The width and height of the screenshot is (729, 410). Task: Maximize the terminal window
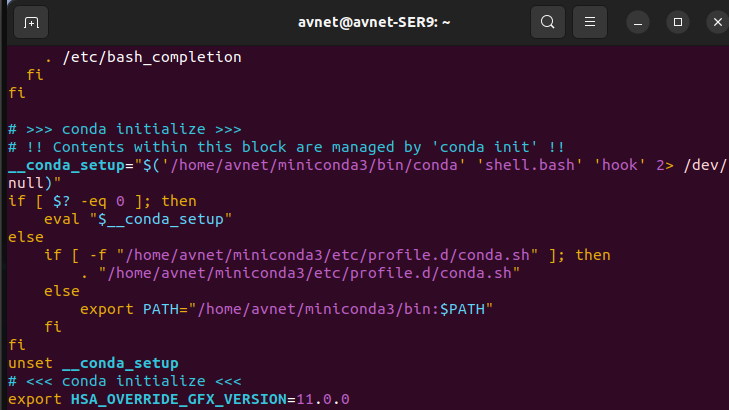click(x=677, y=21)
